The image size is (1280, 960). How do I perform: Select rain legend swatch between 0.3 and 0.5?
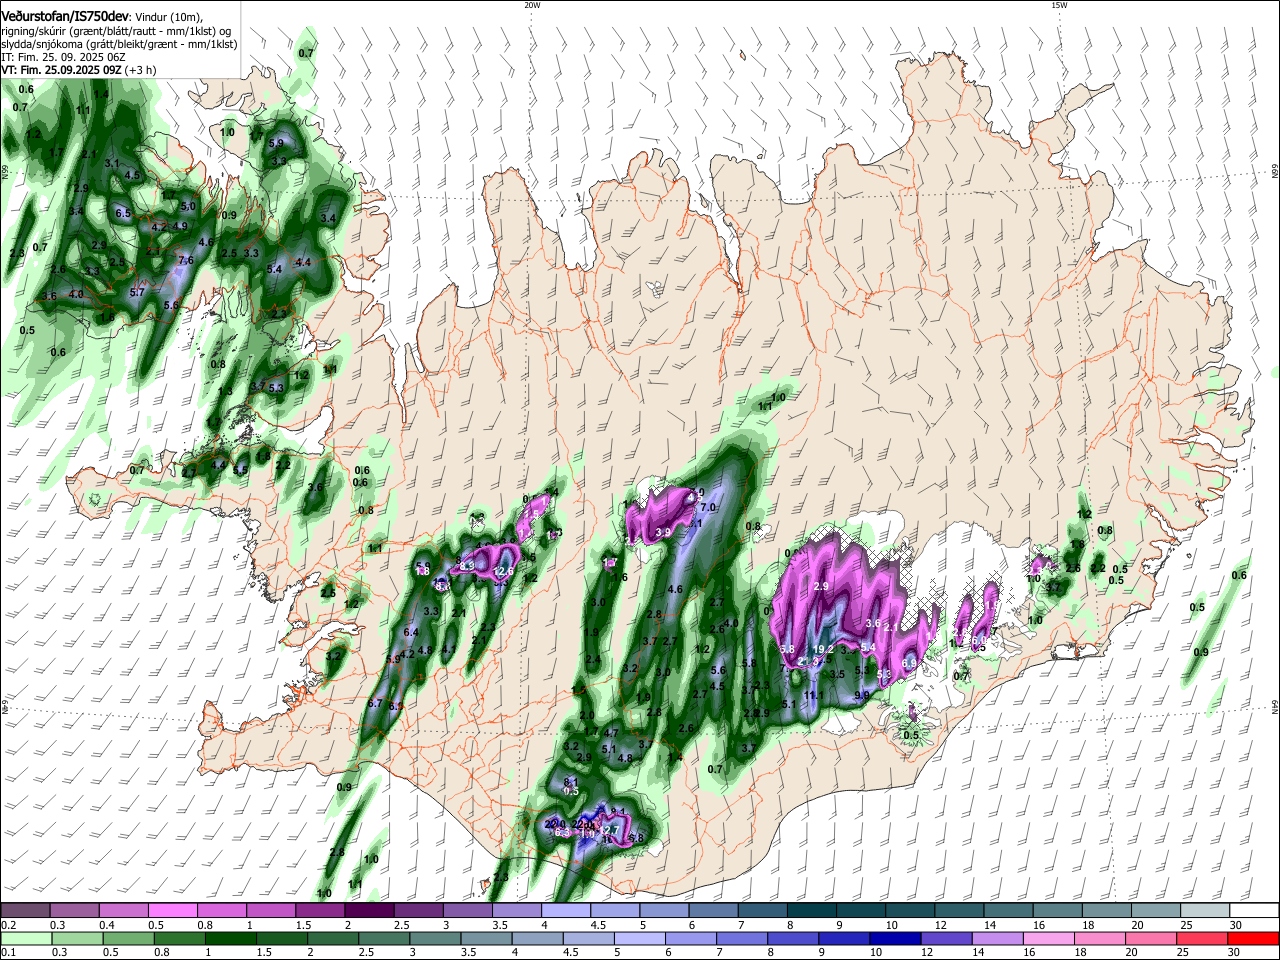77,938
